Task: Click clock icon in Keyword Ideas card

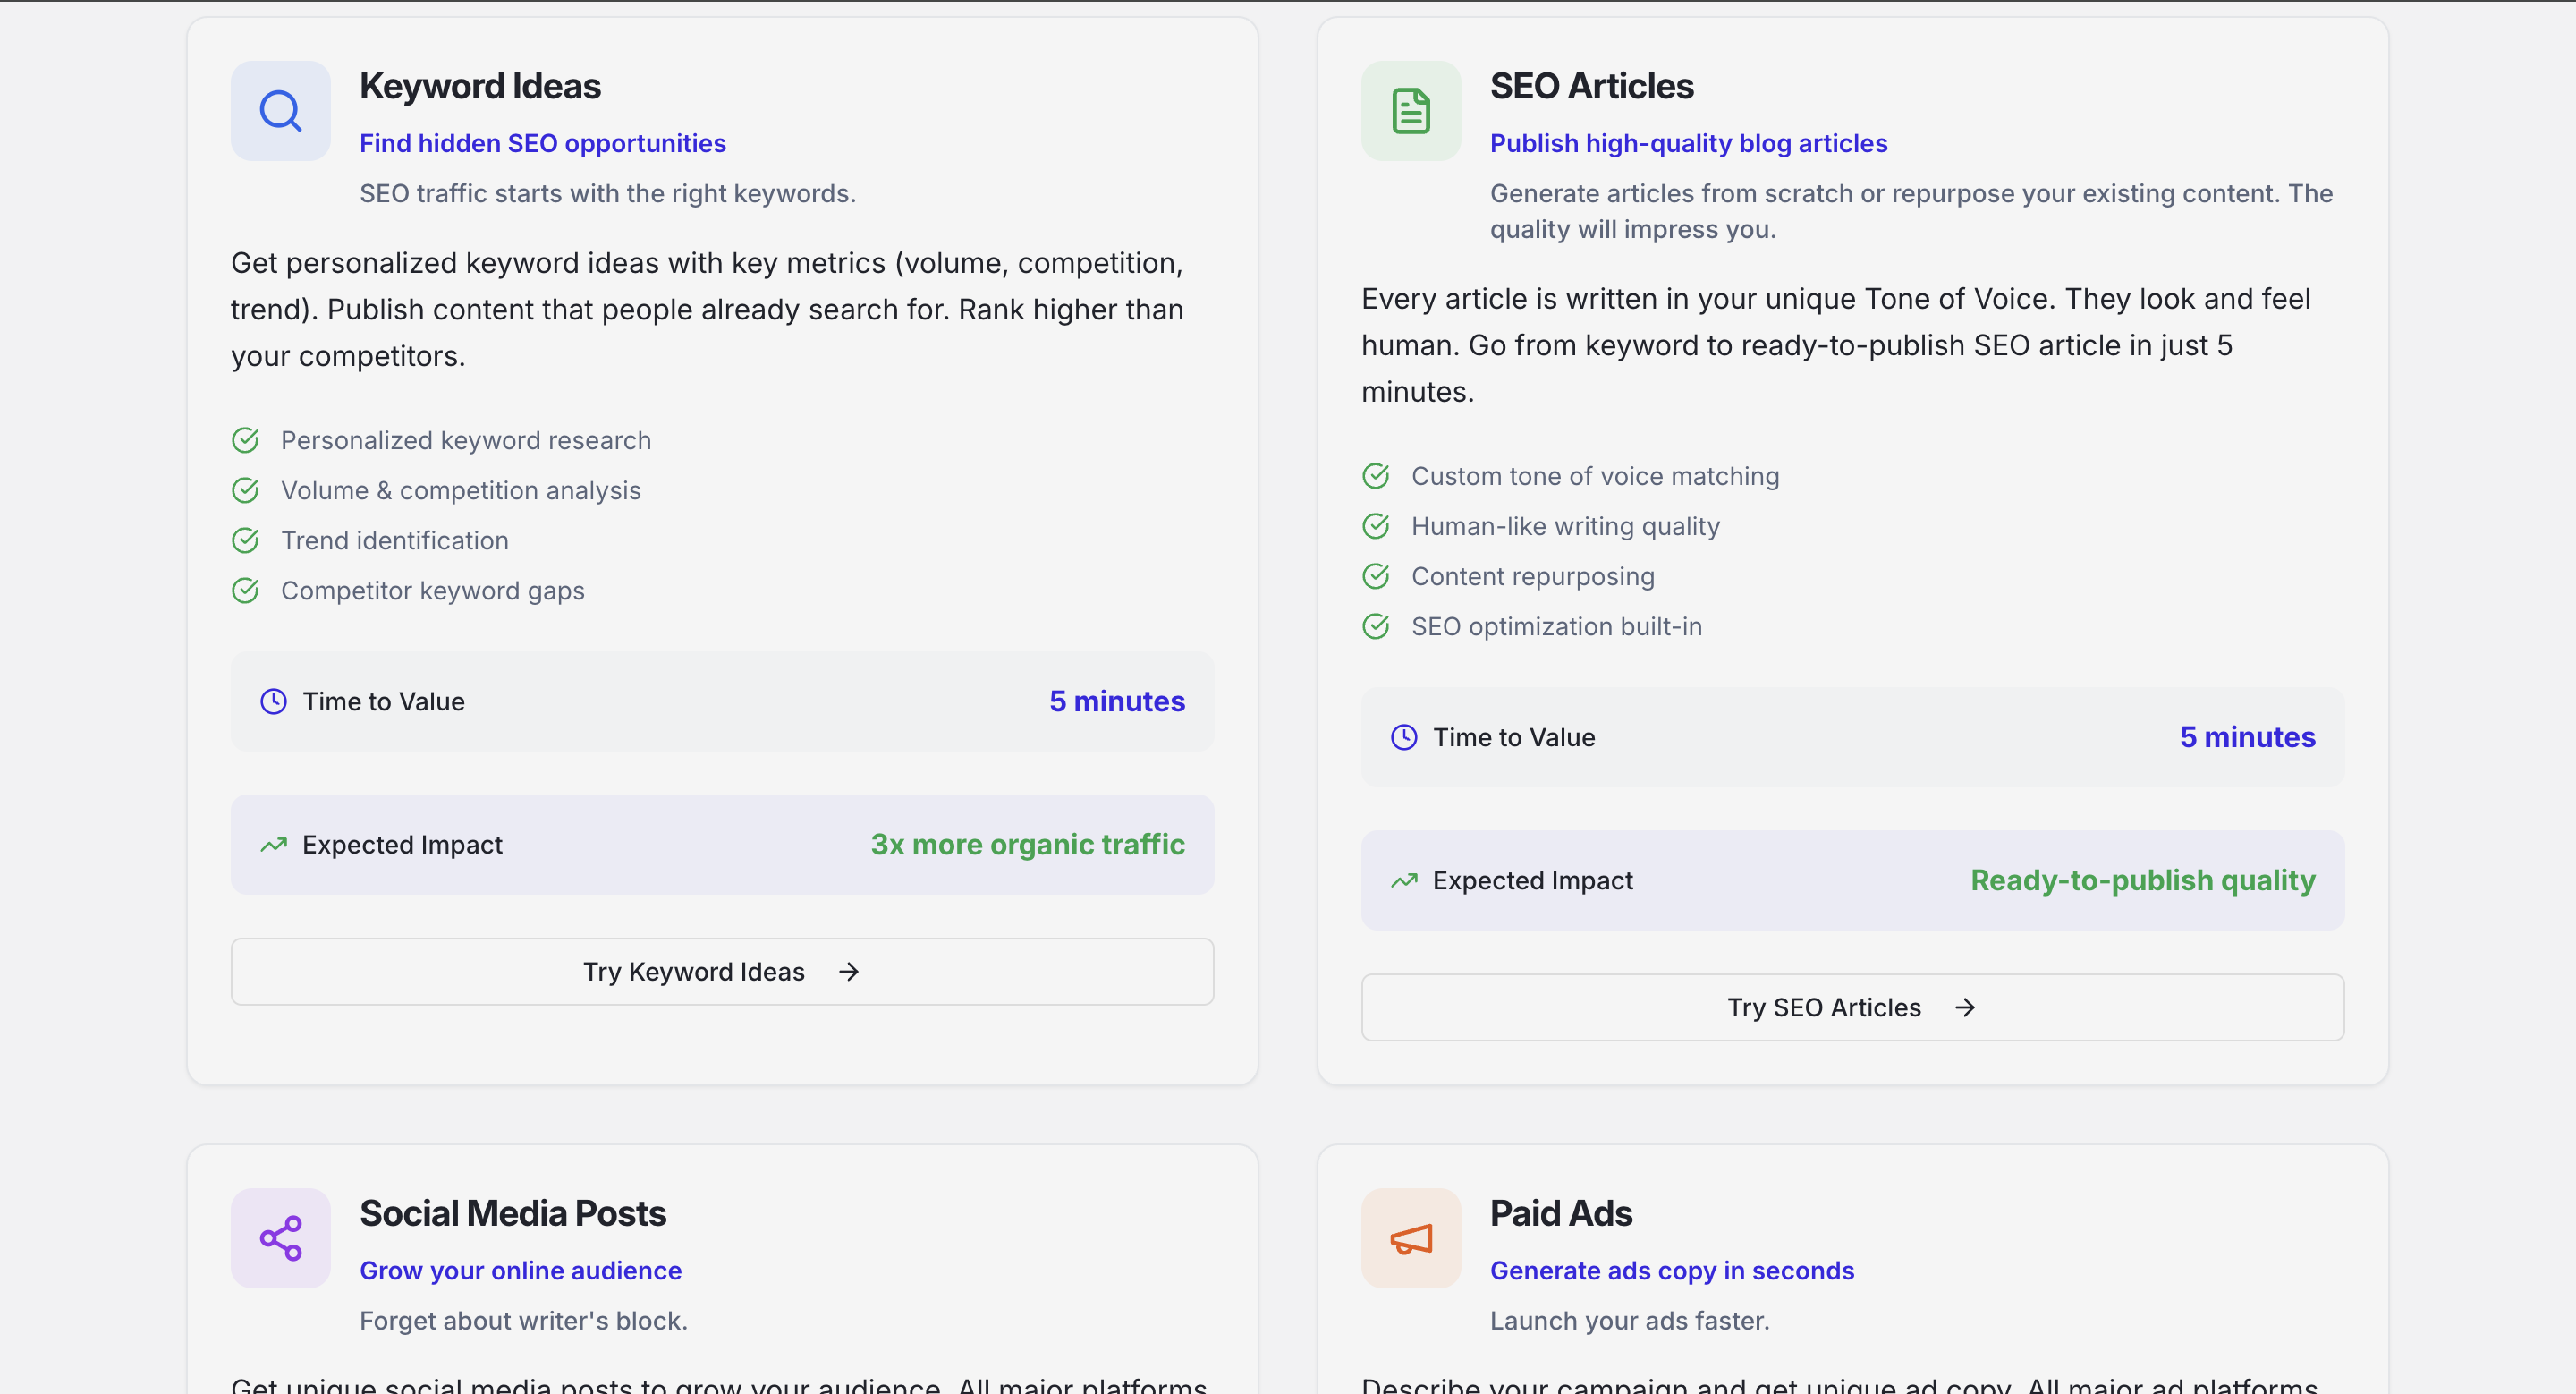Action: click(273, 702)
